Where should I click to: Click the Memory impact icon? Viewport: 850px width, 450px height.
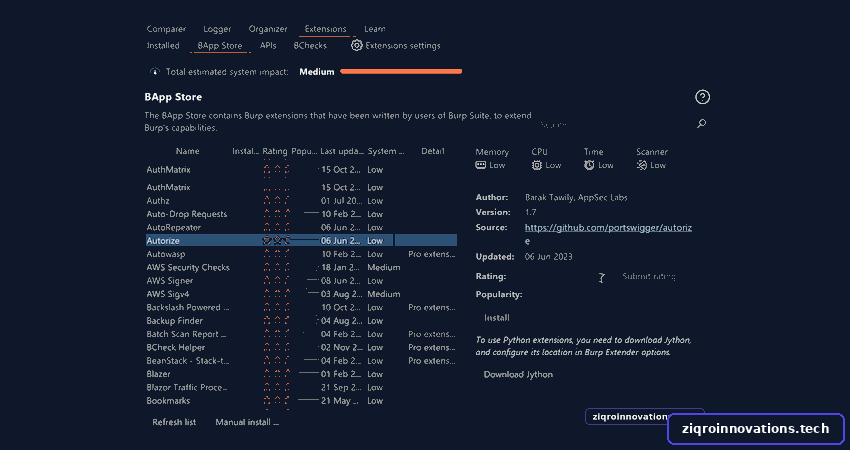coord(480,165)
